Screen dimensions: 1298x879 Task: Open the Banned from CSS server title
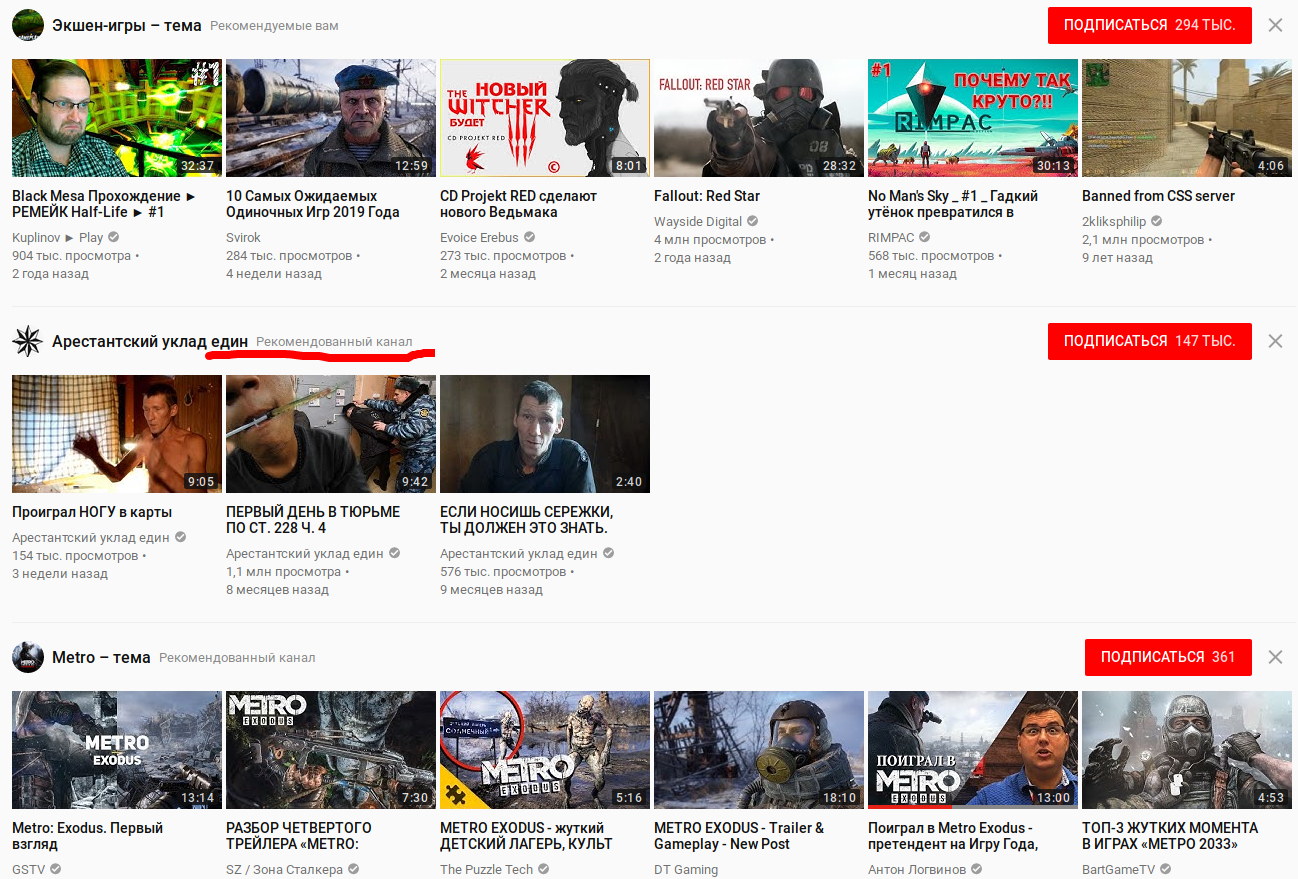pos(1158,196)
